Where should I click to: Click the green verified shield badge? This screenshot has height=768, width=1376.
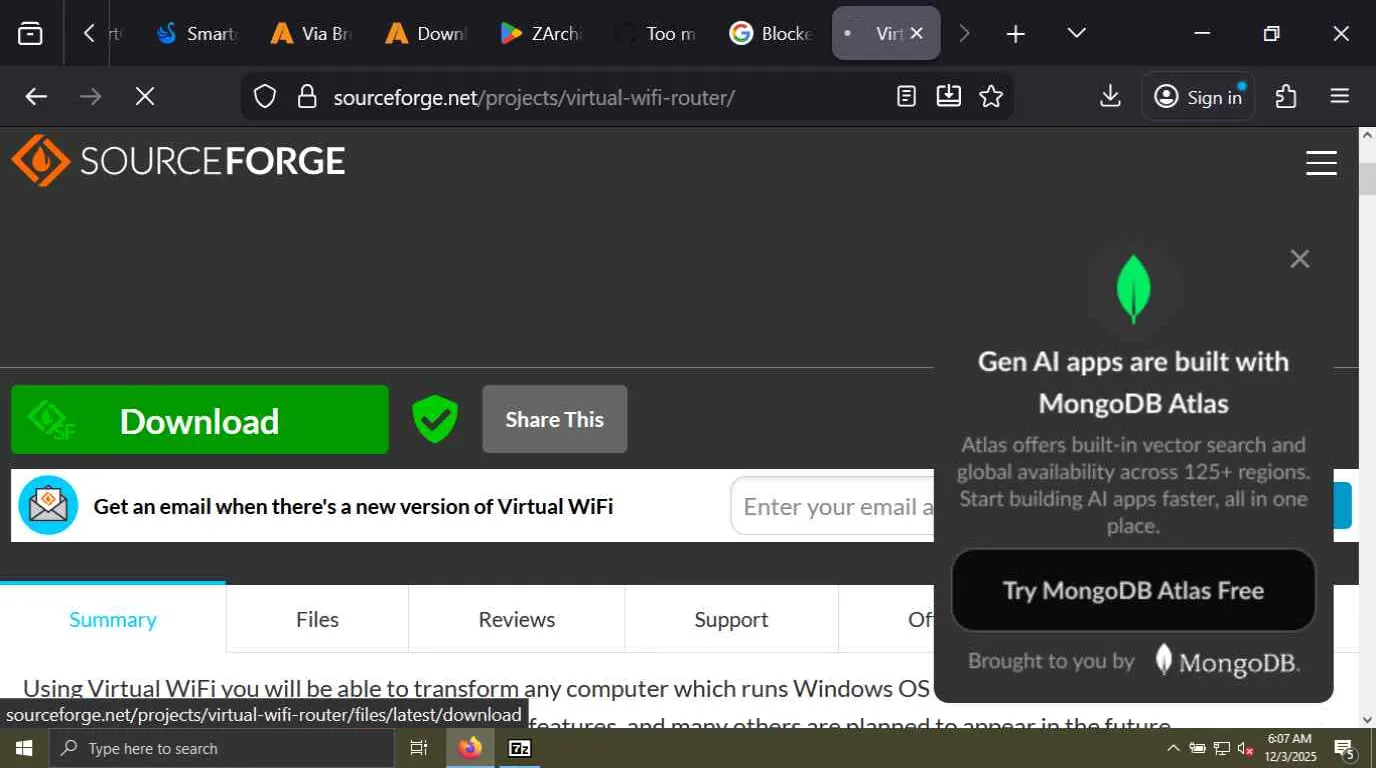pyautogui.click(x=435, y=419)
